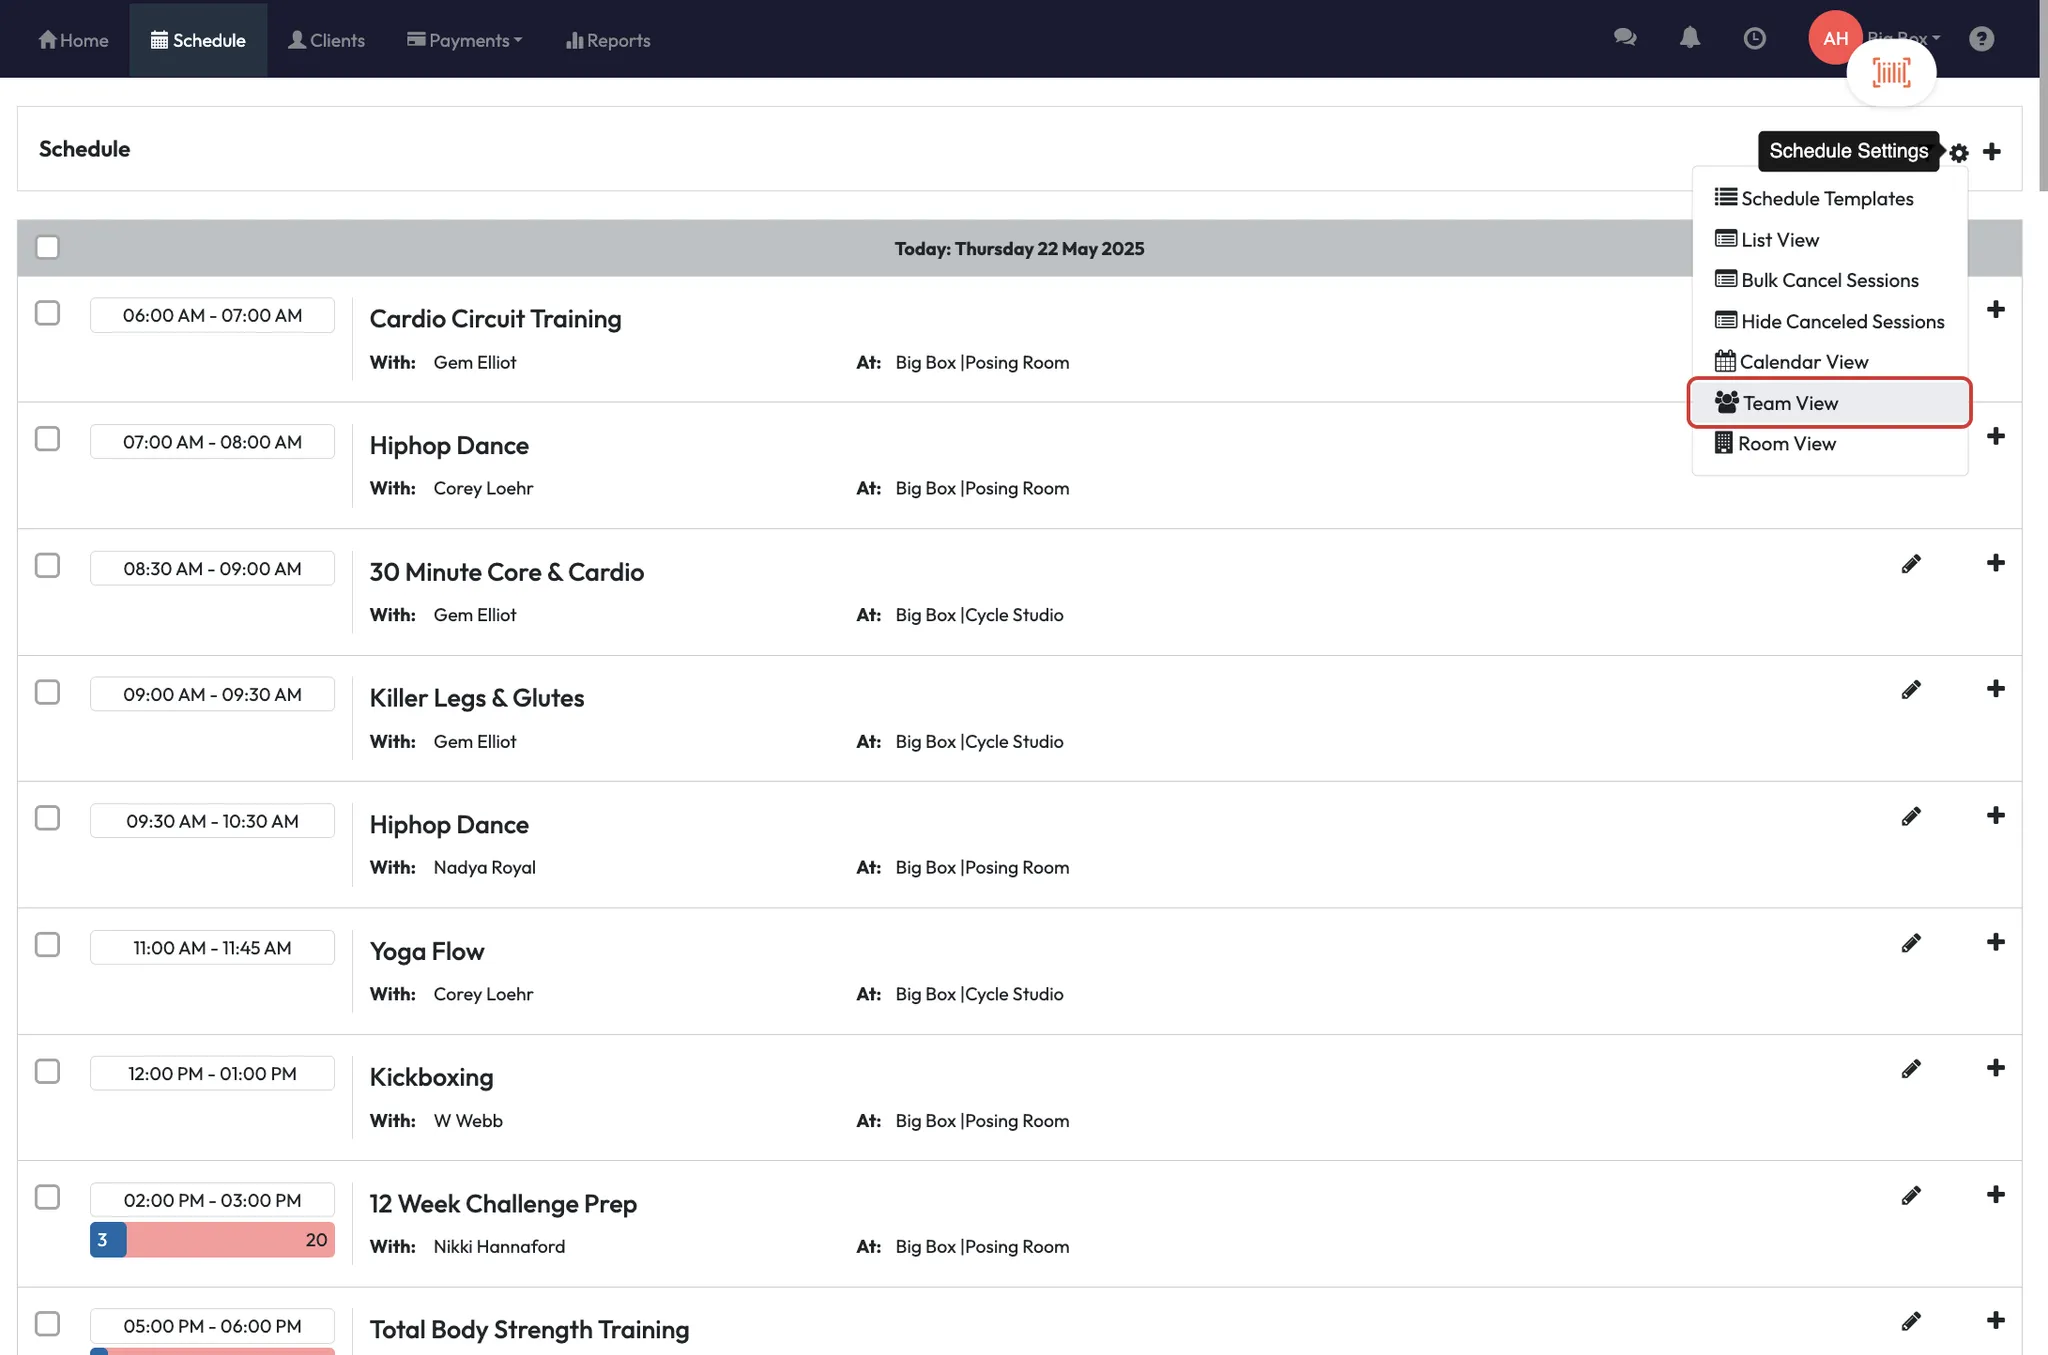Screen dimensions: 2048x1355
Task: Click plus icon on Kickboxing row
Action: coord(1995,1068)
